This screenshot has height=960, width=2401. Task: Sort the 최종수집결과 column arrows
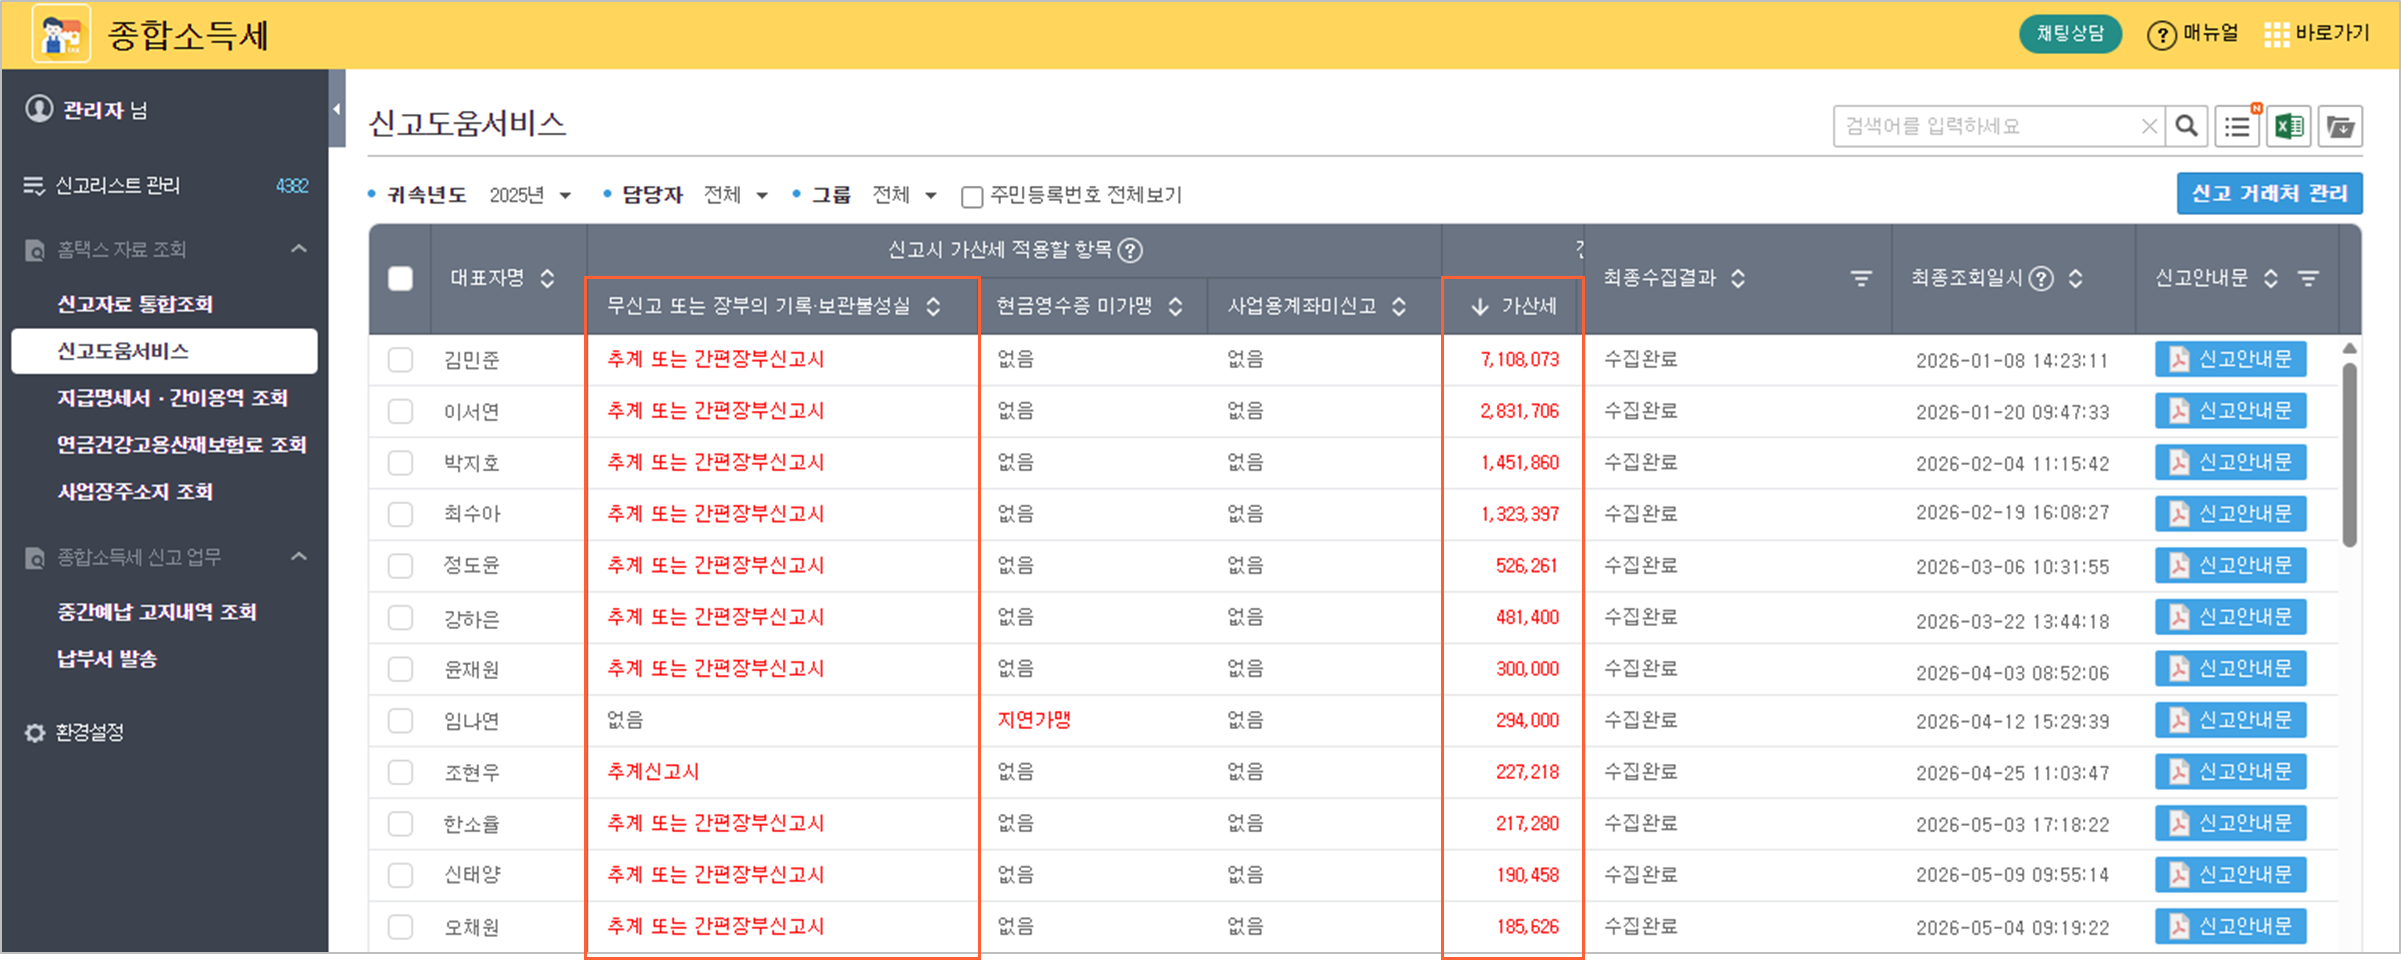point(1738,278)
